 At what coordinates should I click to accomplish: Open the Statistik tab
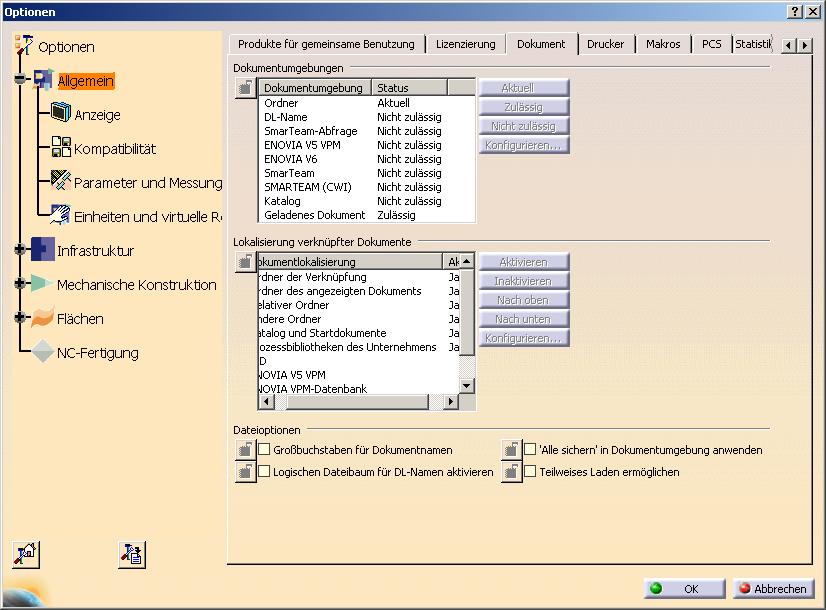tap(753, 44)
